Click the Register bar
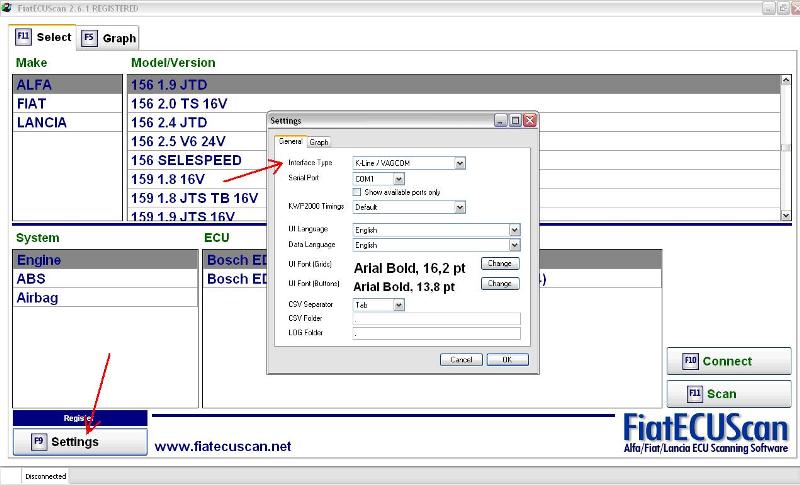The width and height of the screenshot is (800, 485). point(80,418)
